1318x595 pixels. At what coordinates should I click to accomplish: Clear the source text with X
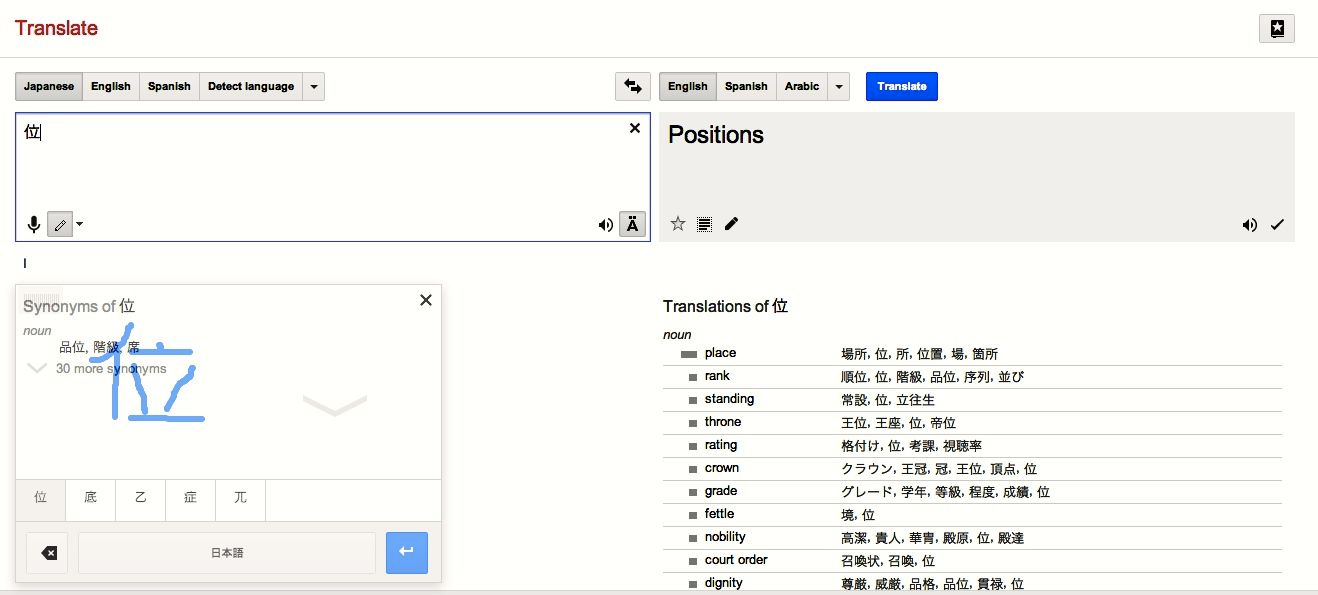[x=634, y=128]
